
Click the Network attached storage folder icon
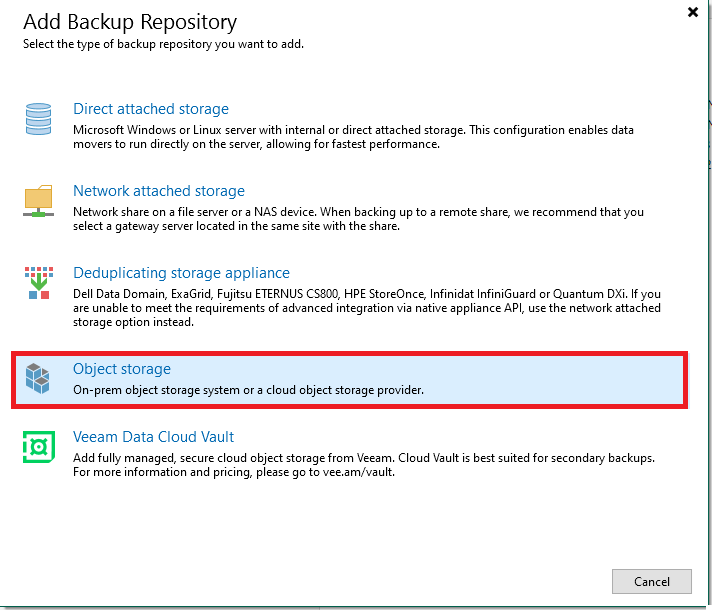pos(39,201)
